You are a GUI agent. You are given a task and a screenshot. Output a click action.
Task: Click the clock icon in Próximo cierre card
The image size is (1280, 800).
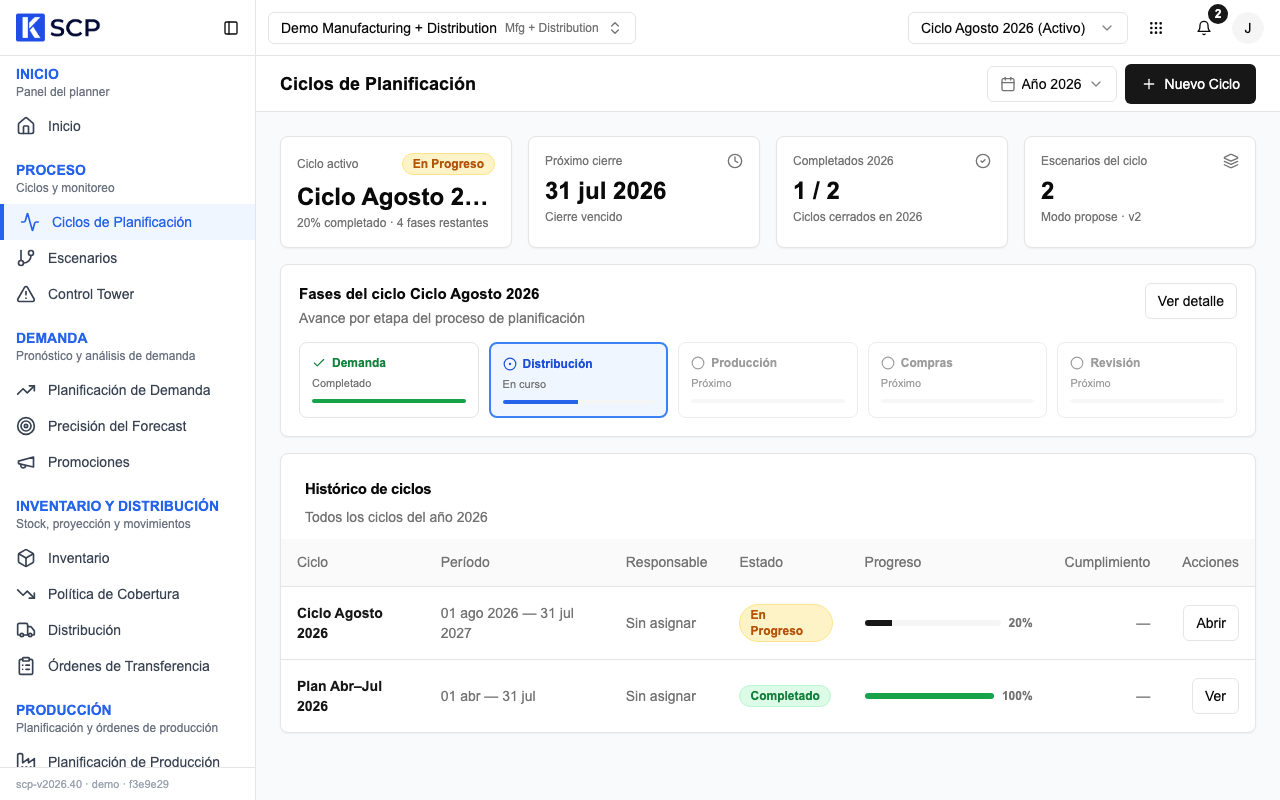pos(735,161)
